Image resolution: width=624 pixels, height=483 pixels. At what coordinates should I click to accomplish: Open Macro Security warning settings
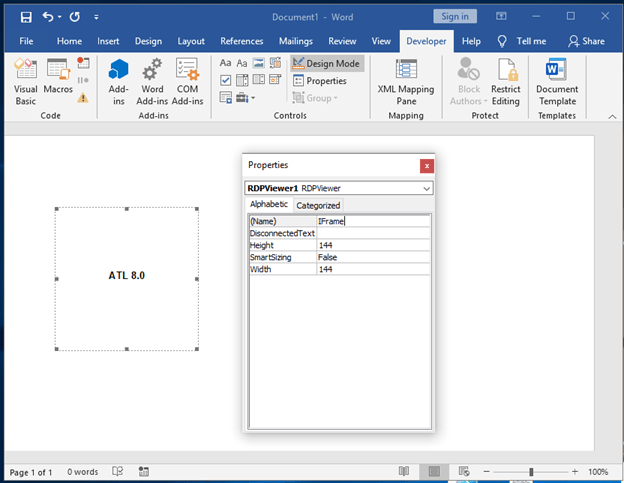[x=83, y=97]
